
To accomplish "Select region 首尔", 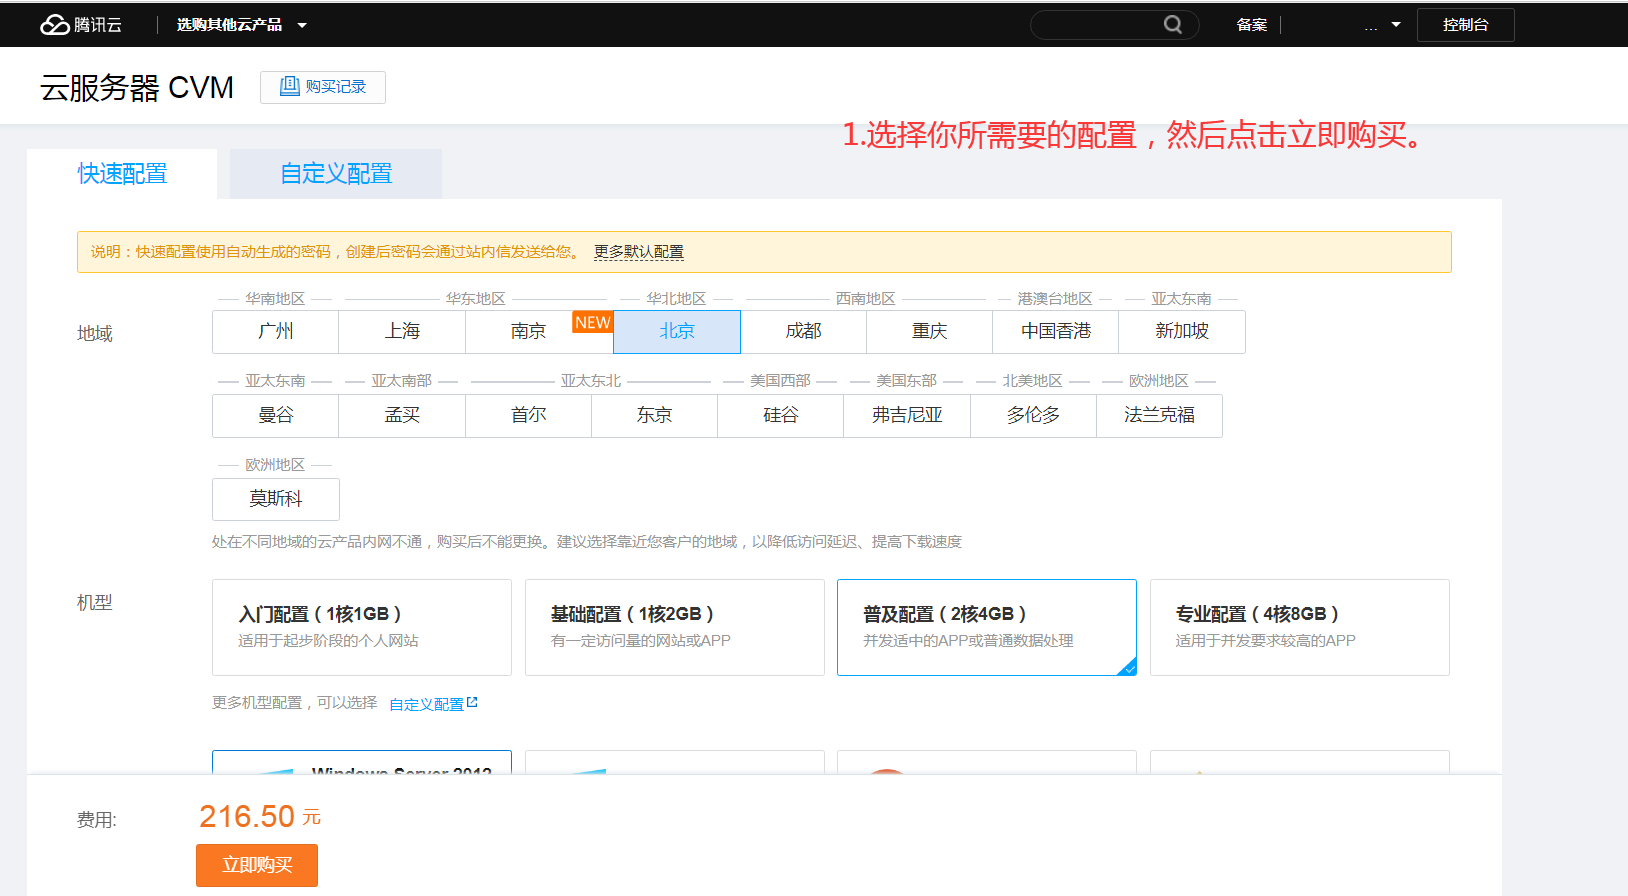I will [x=528, y=415].
